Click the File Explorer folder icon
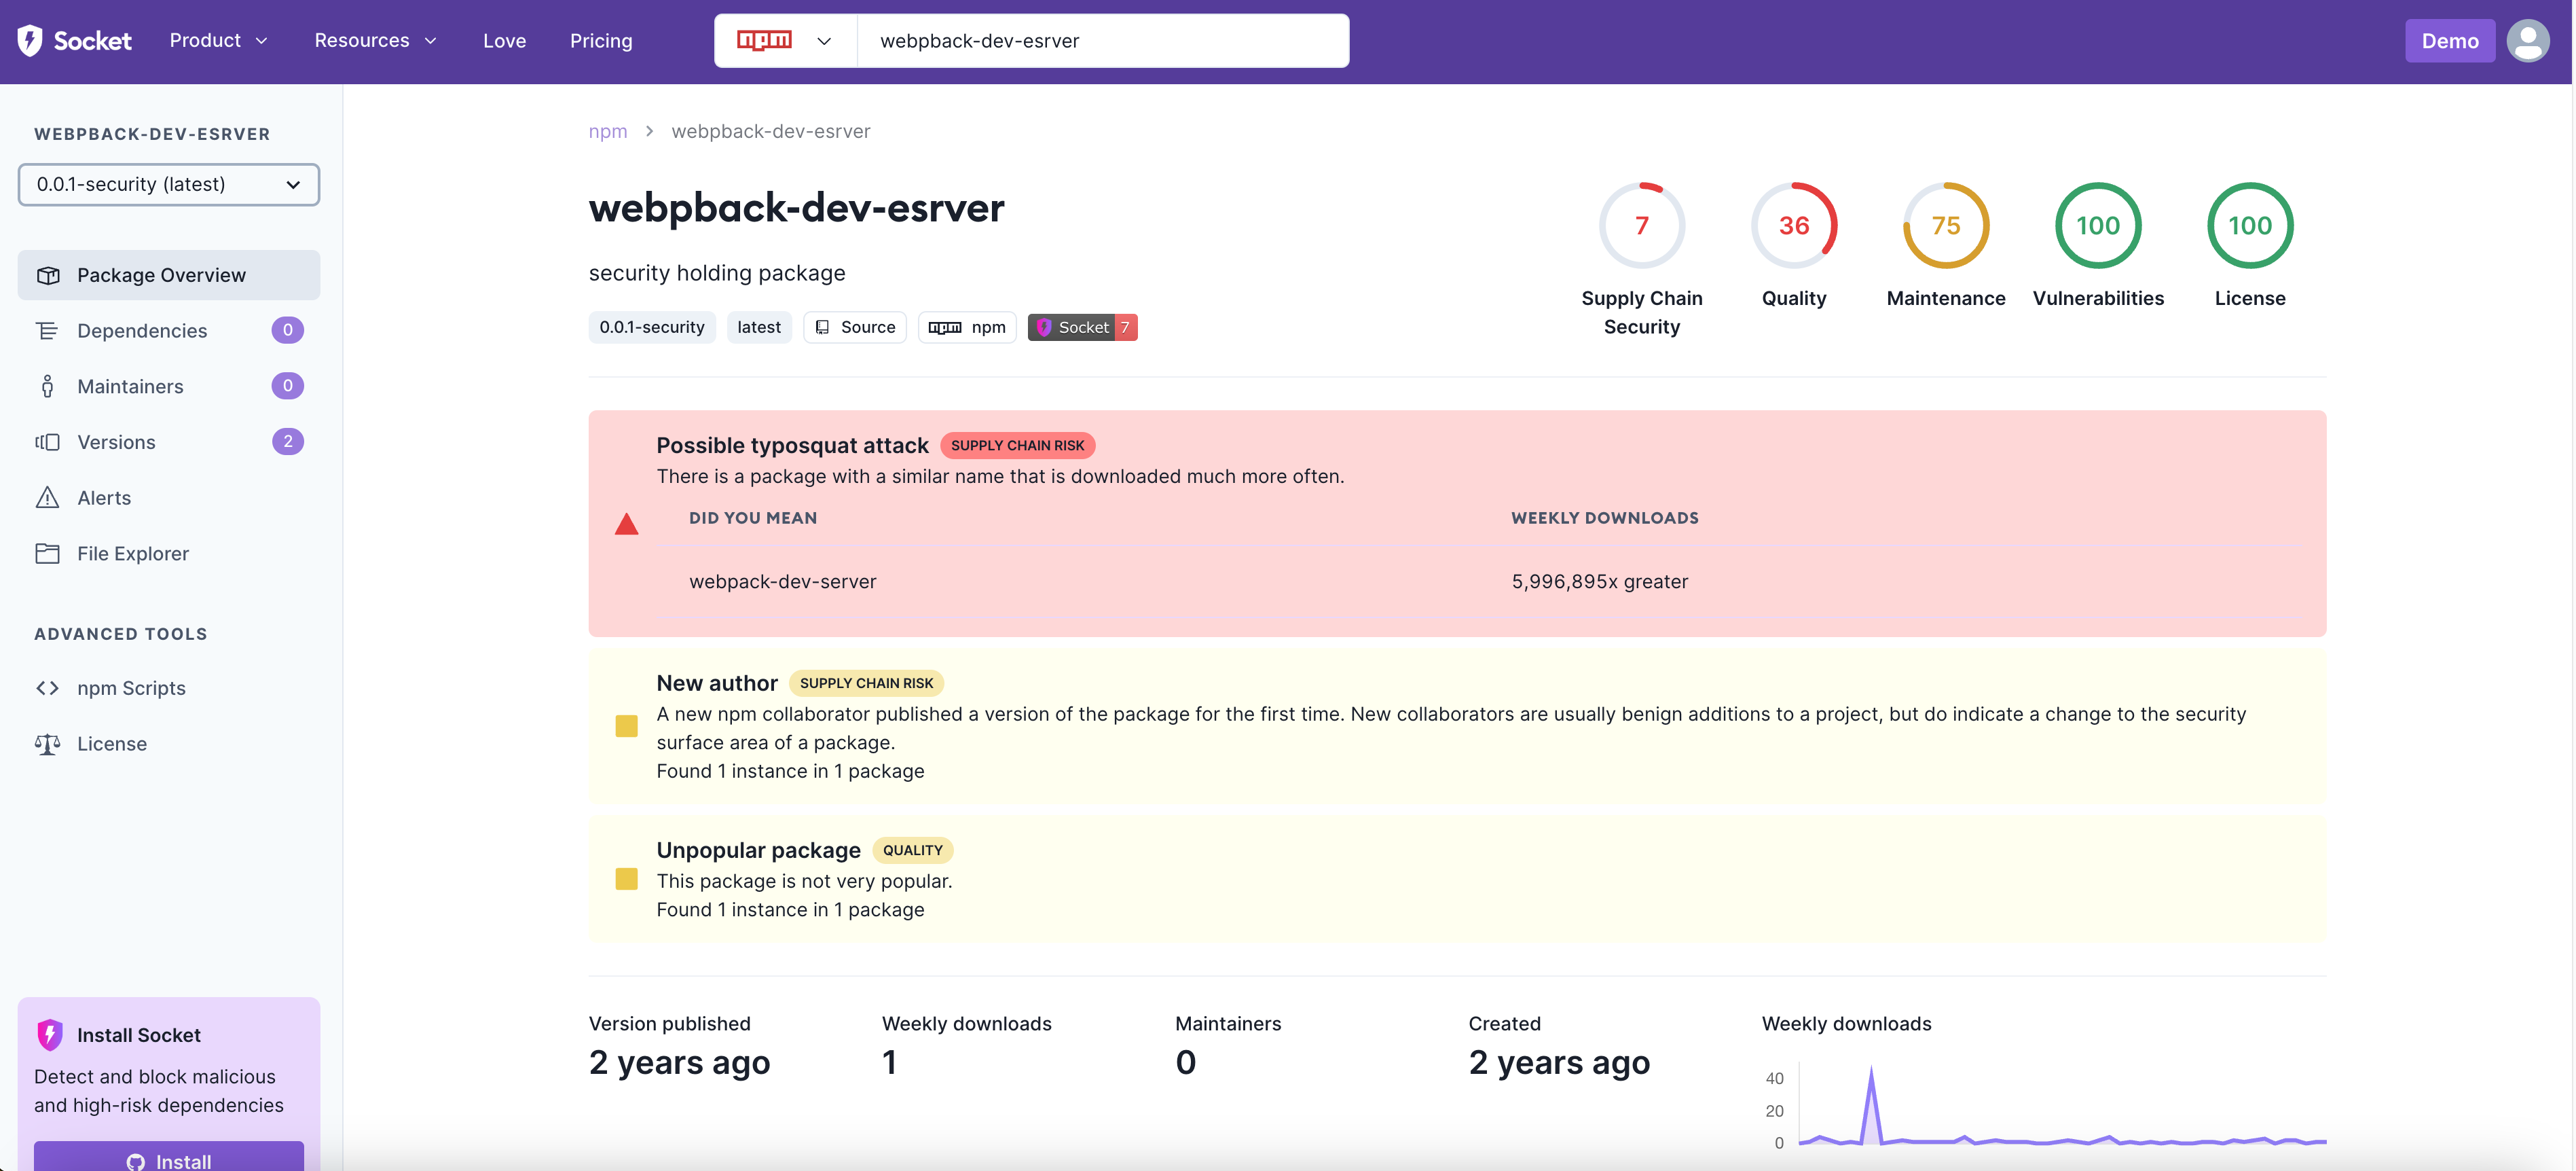 47,553
